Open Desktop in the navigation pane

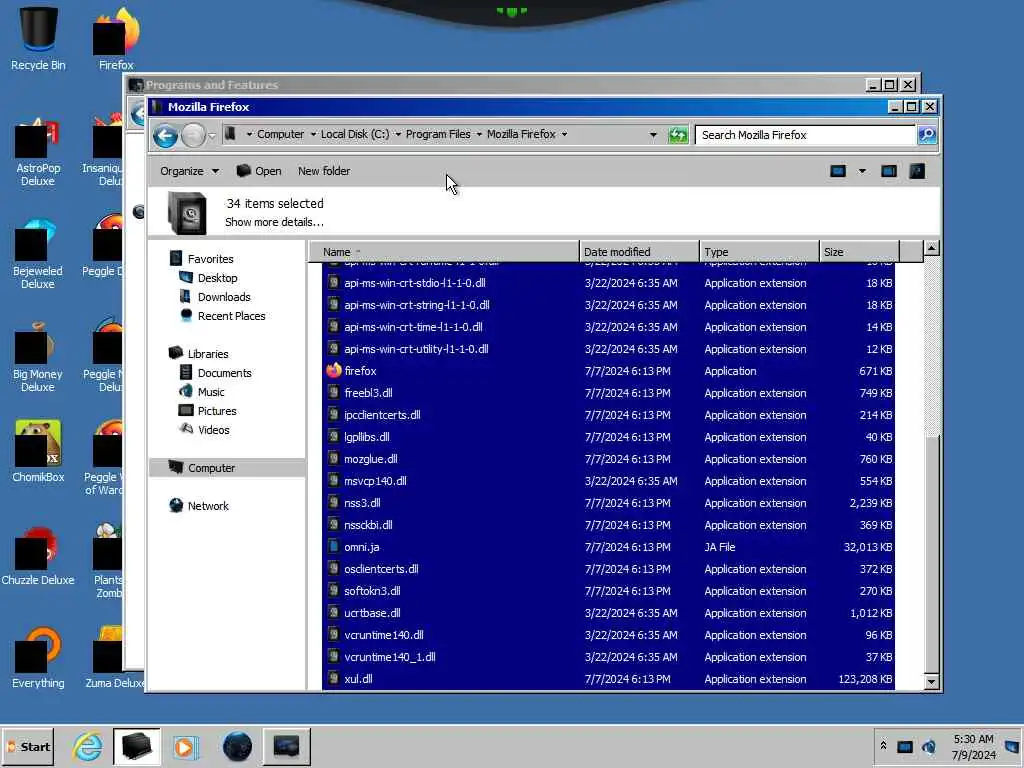tap(217, 278)
